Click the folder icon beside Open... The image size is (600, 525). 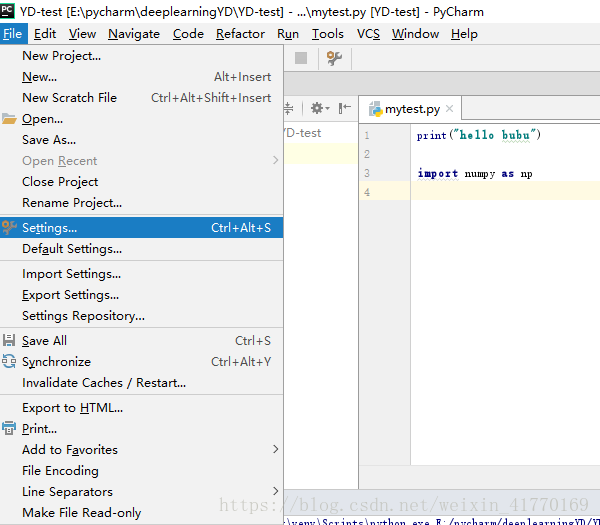(x=9, y=119)
